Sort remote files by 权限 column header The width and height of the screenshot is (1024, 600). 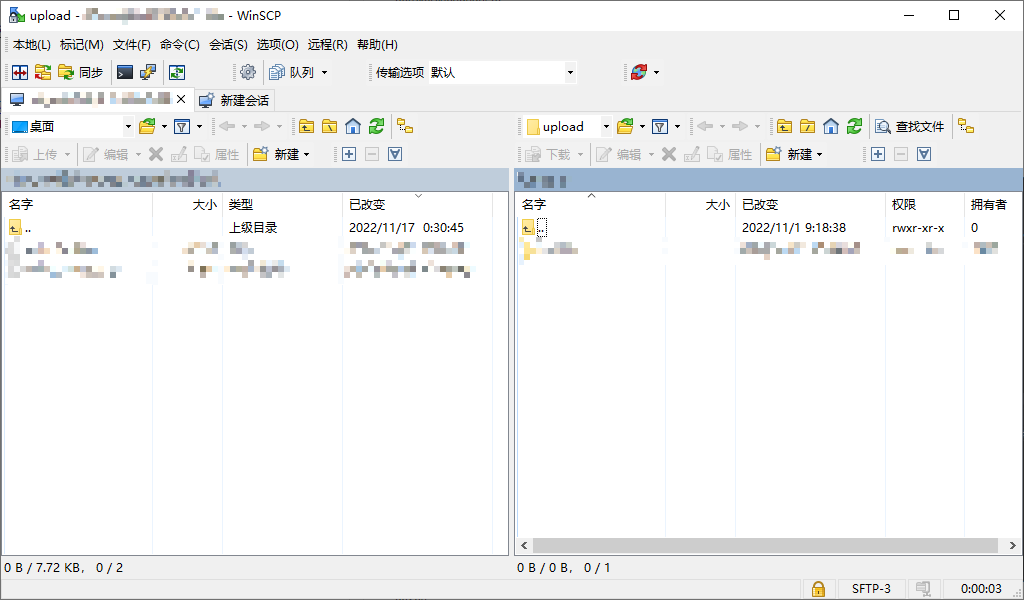point(903,204)
